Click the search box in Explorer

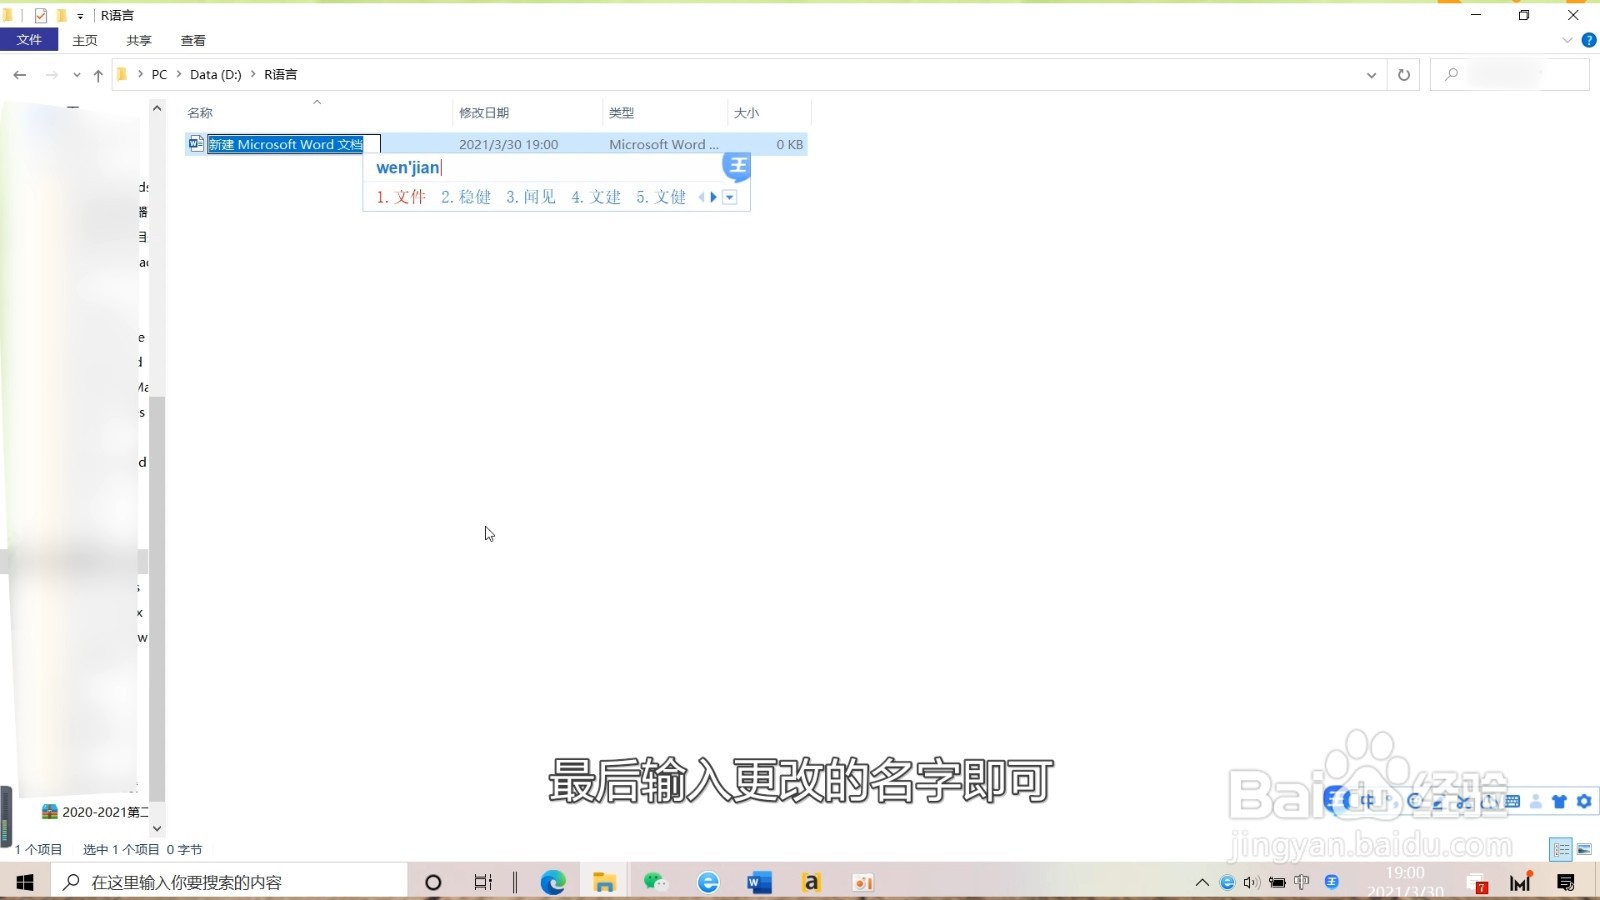click(x=1509, y=75)
